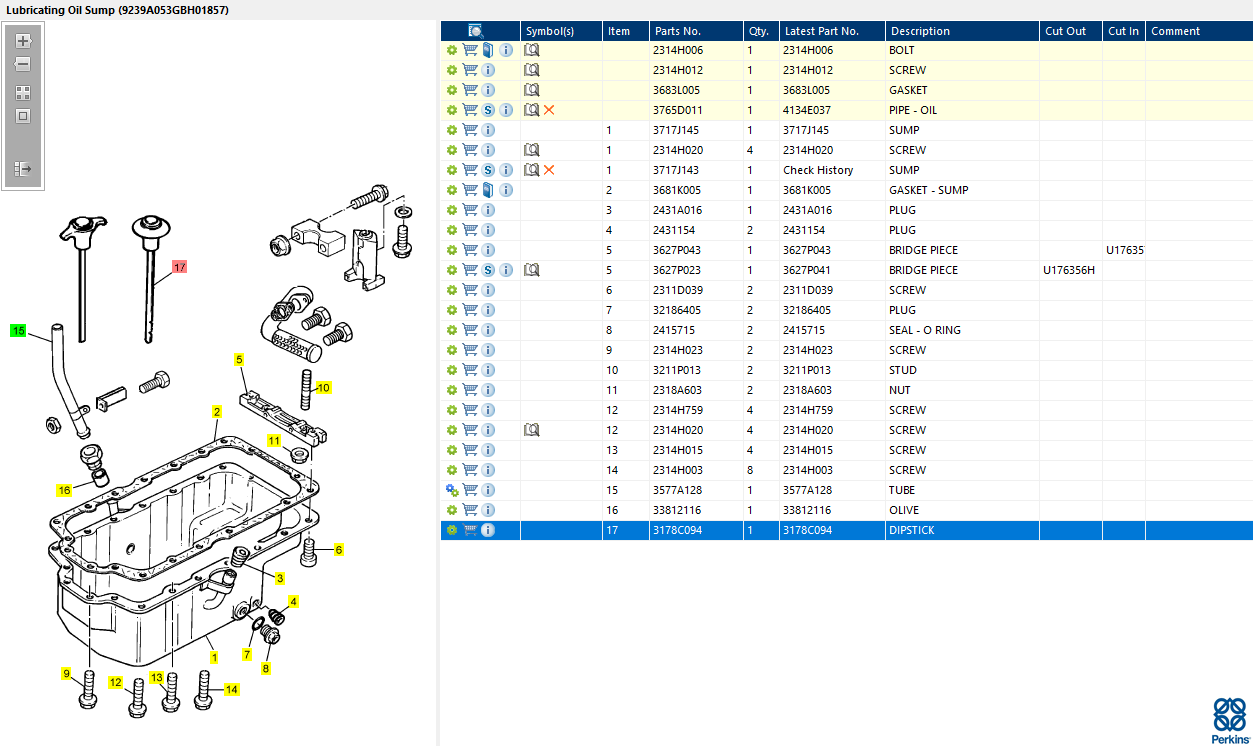Sort by the Description column header
This screenshot has width=1253, height=746.
962,31
